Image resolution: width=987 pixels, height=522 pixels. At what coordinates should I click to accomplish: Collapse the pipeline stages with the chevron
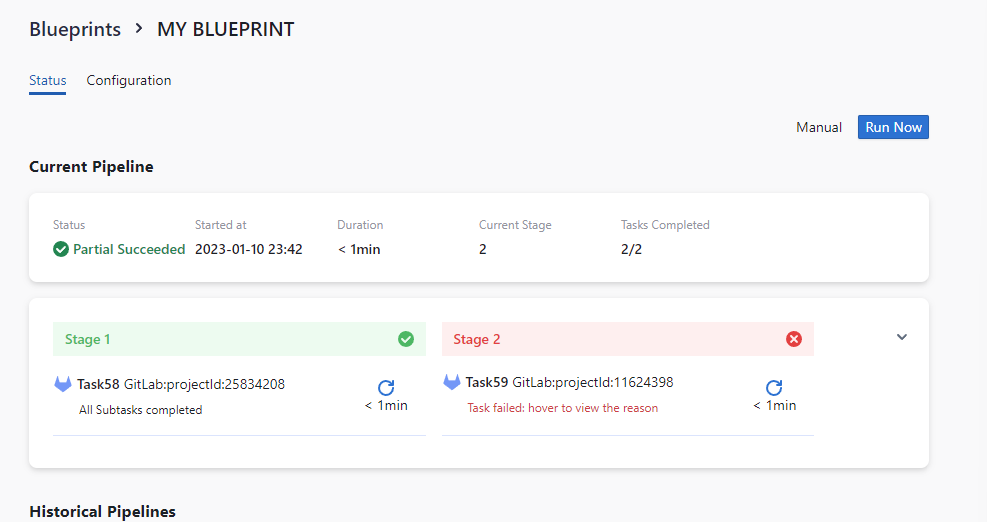coord(902,338)
